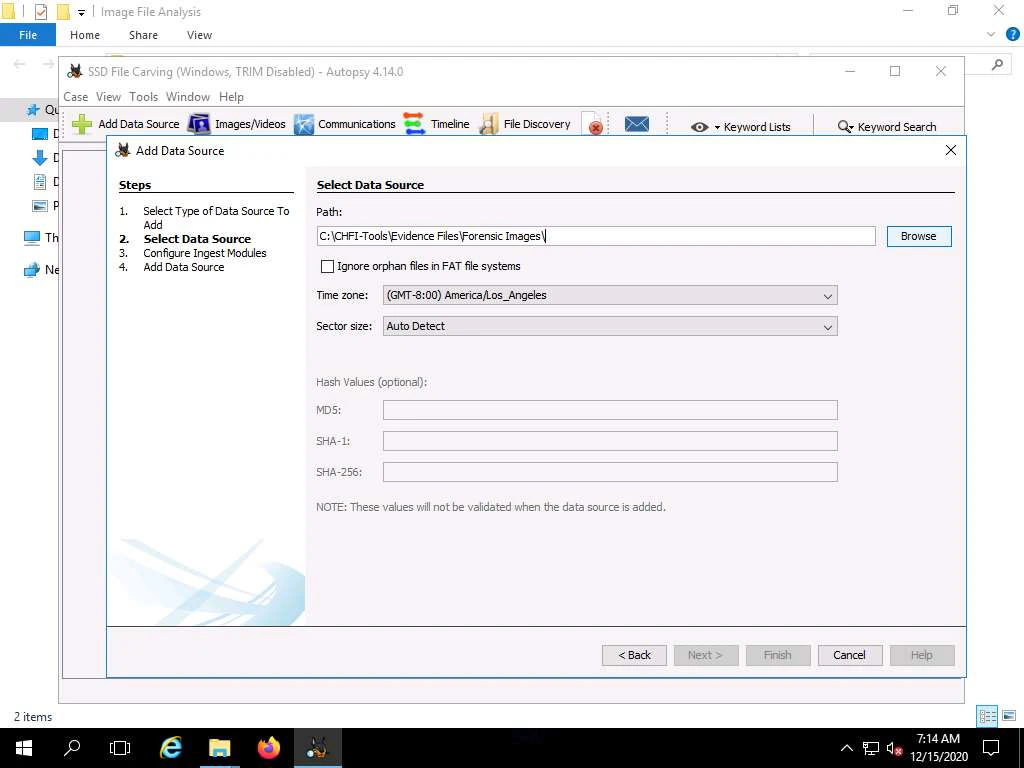Open the Windows Start menu

click(x=24, y=748)
